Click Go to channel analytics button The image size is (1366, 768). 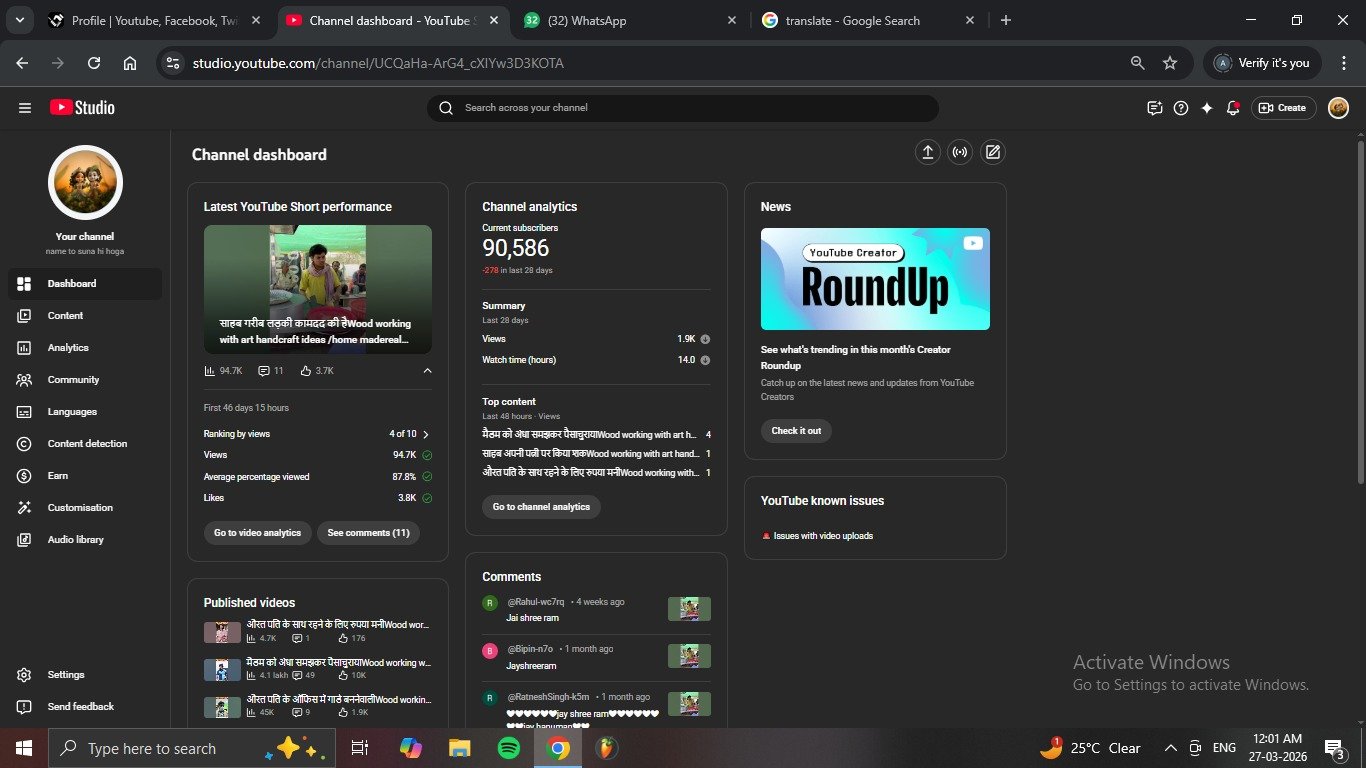coord(541,507)
